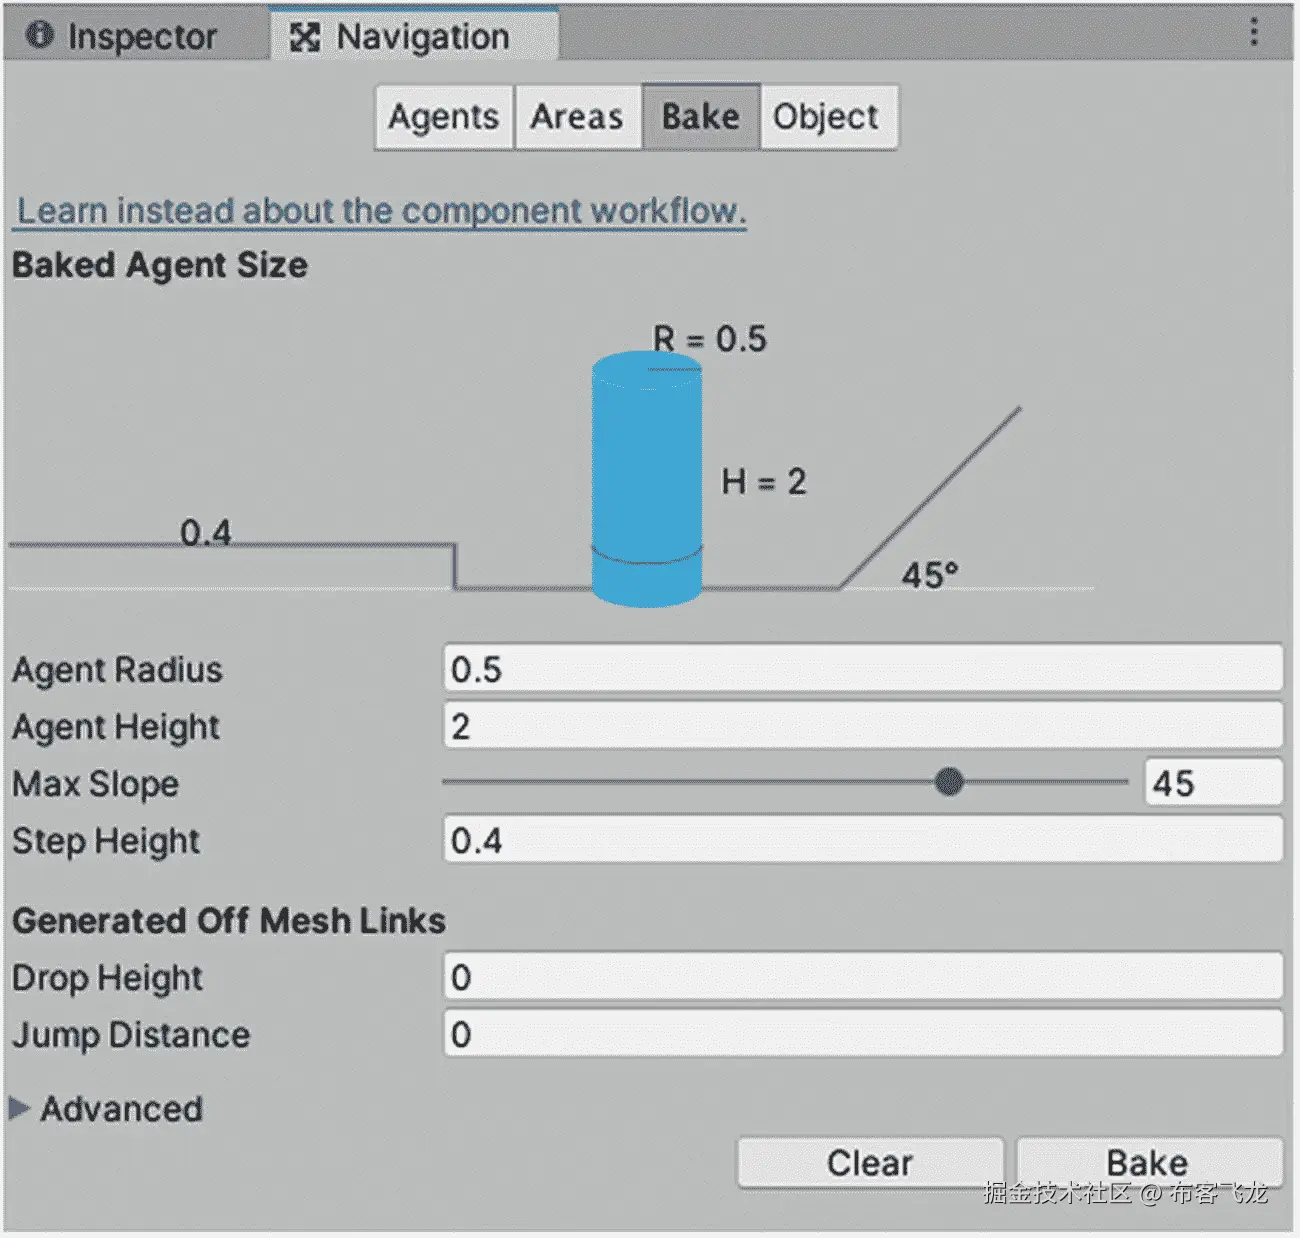Click the Drop Height field
Image resolution: width=1300 pixels, height=1238 pixels.
coord(863,977)
